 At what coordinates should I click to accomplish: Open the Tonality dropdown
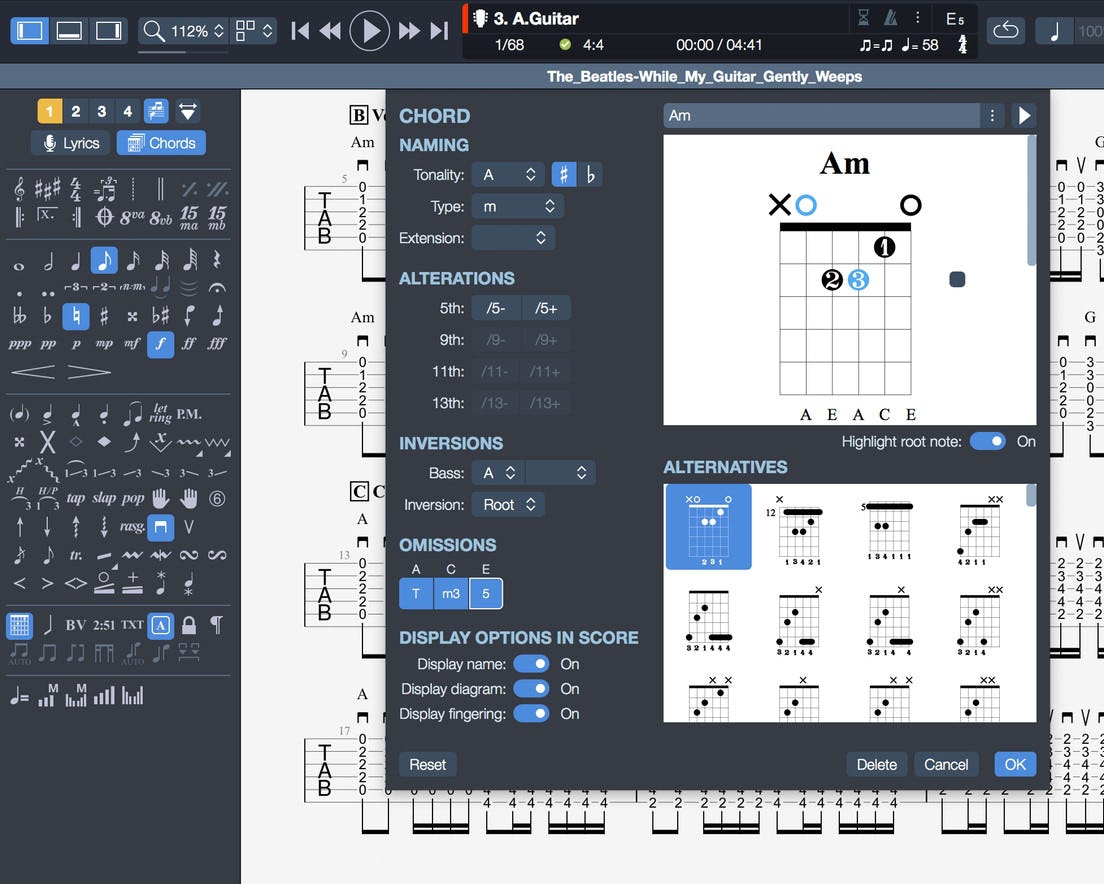[x=507, y=175]
